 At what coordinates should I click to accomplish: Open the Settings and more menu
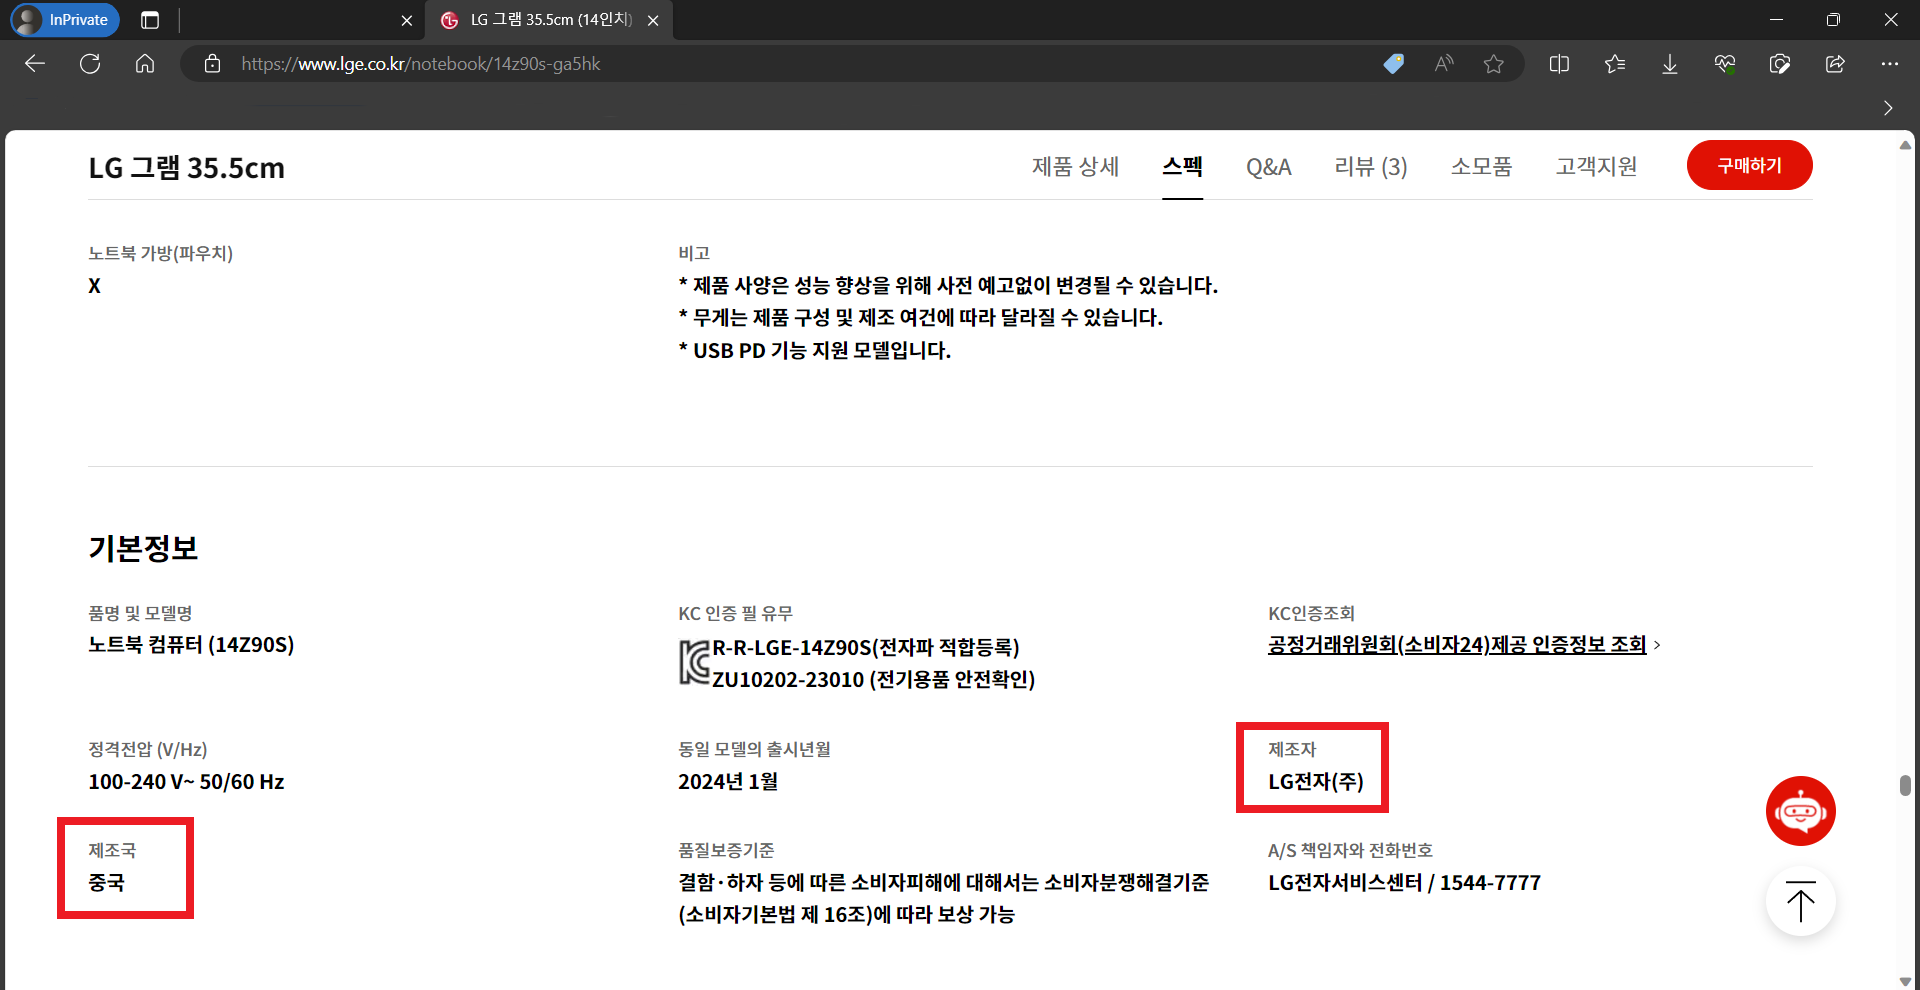[1889, 64]
